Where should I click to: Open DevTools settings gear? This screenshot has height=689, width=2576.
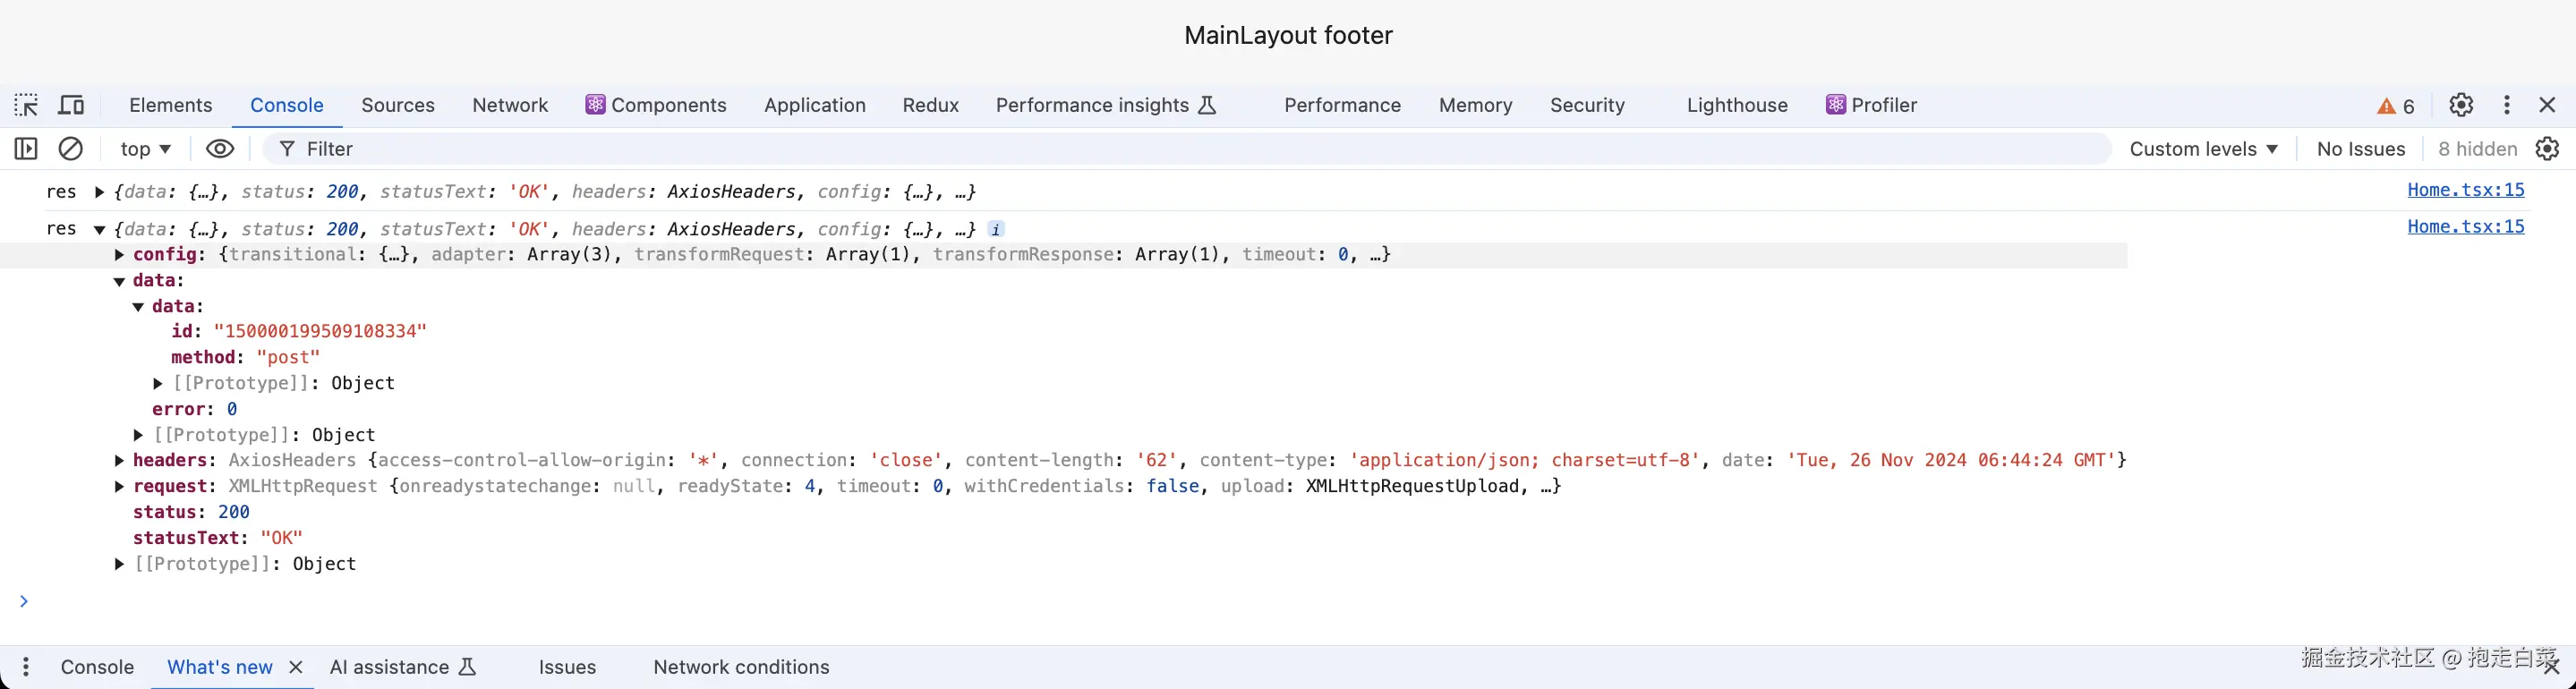(x=2461, y=105)
